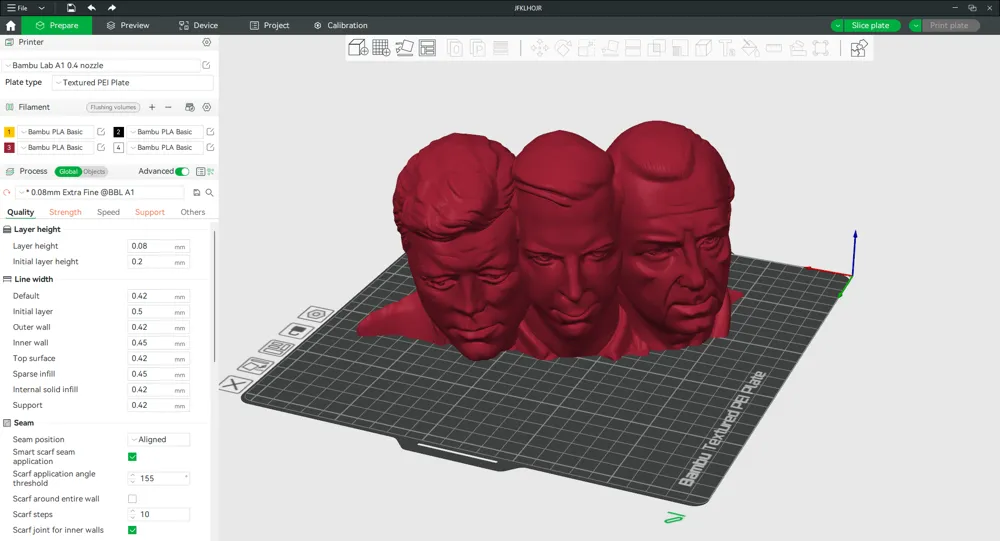Switch process scope to Objects
Viewport: 1000px width, 541px height.
pos(94,172)
